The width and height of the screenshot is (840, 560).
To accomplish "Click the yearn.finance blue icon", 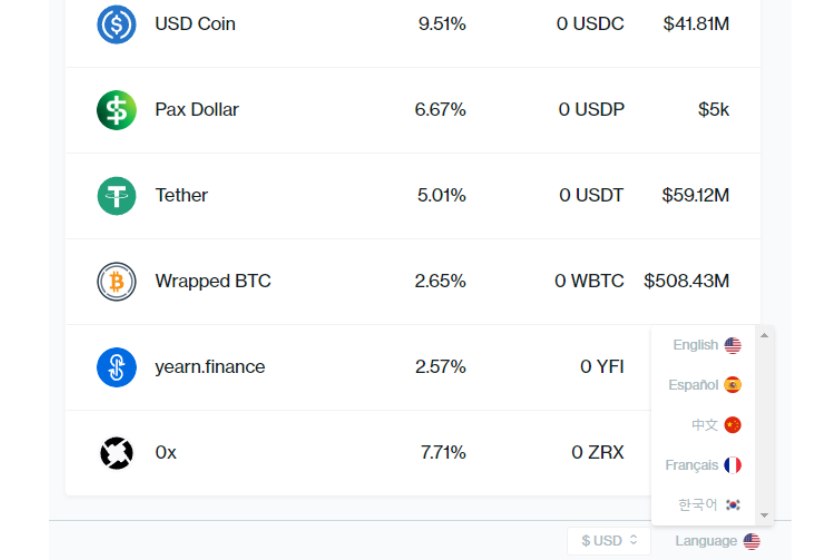I will point(116,367).
